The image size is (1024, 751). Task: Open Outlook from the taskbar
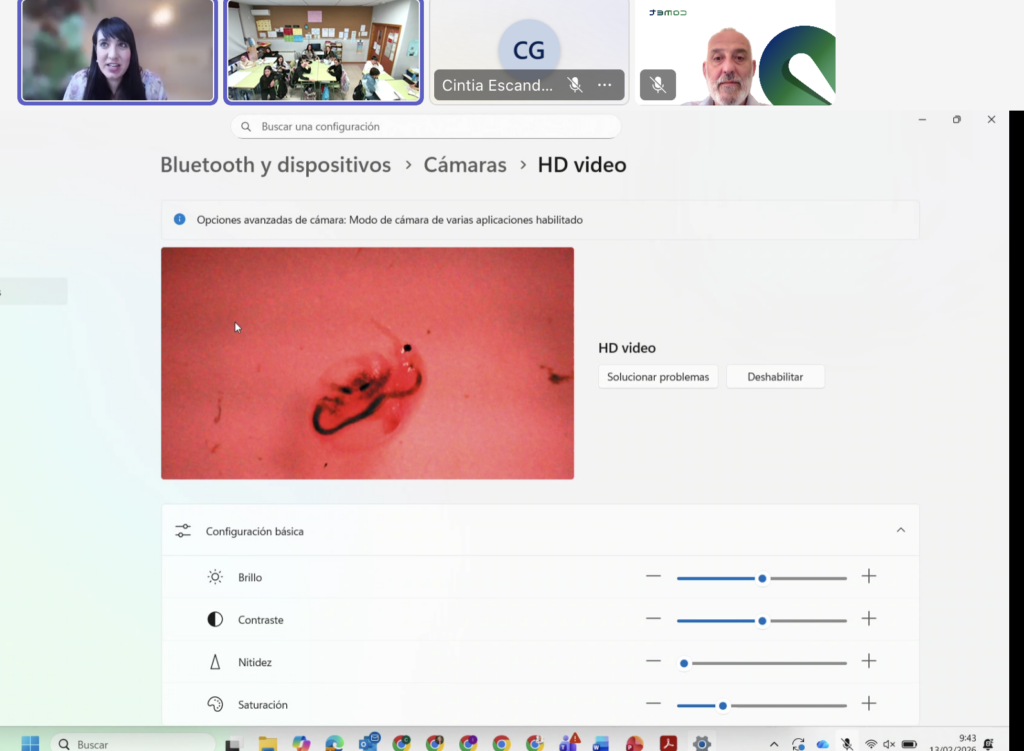pyautogui.click(x=368, y=743)
